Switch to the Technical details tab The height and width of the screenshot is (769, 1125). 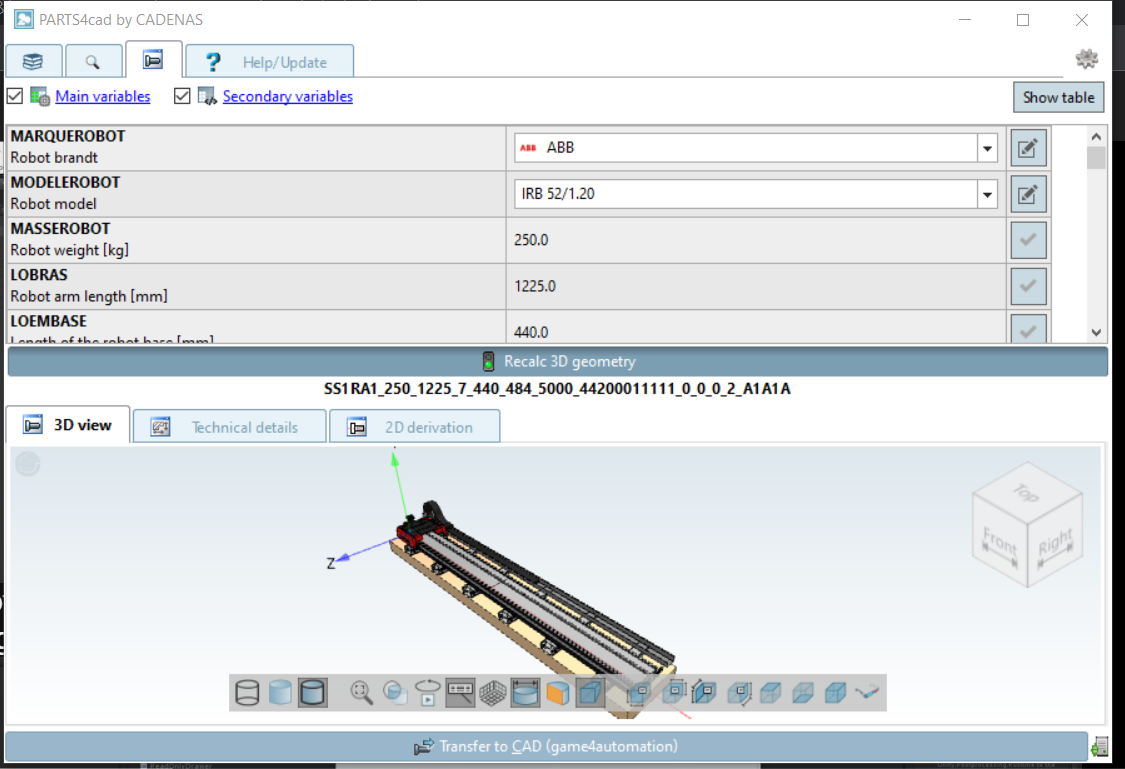point(230,427)
